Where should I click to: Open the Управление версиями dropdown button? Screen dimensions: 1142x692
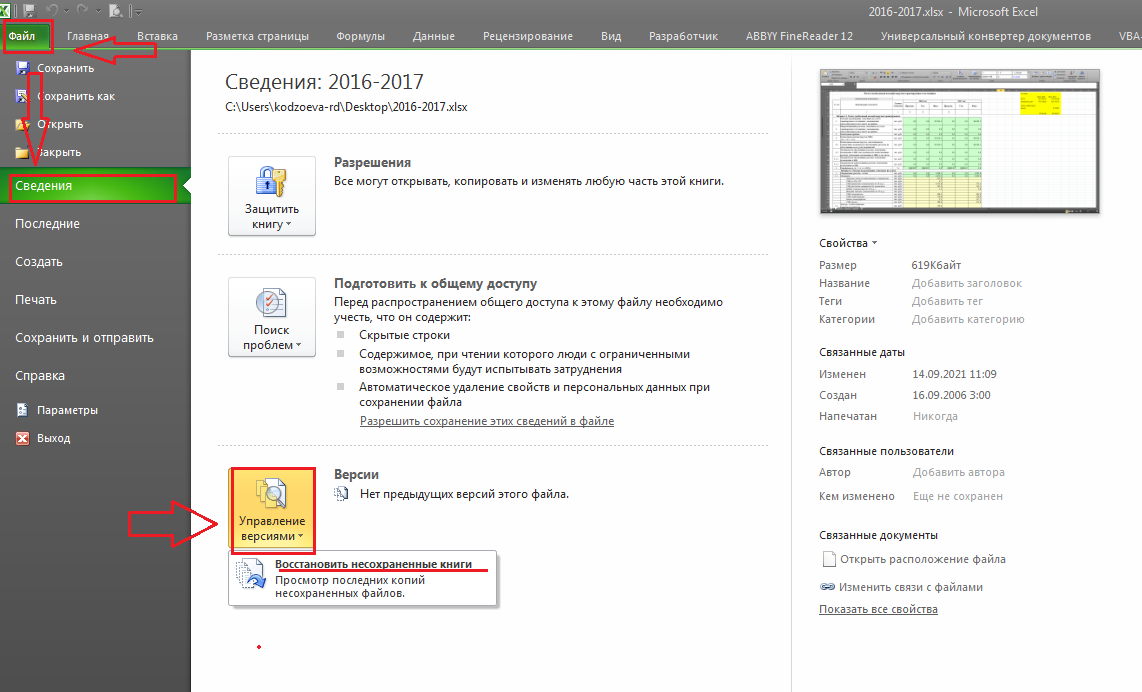(272, 507)
